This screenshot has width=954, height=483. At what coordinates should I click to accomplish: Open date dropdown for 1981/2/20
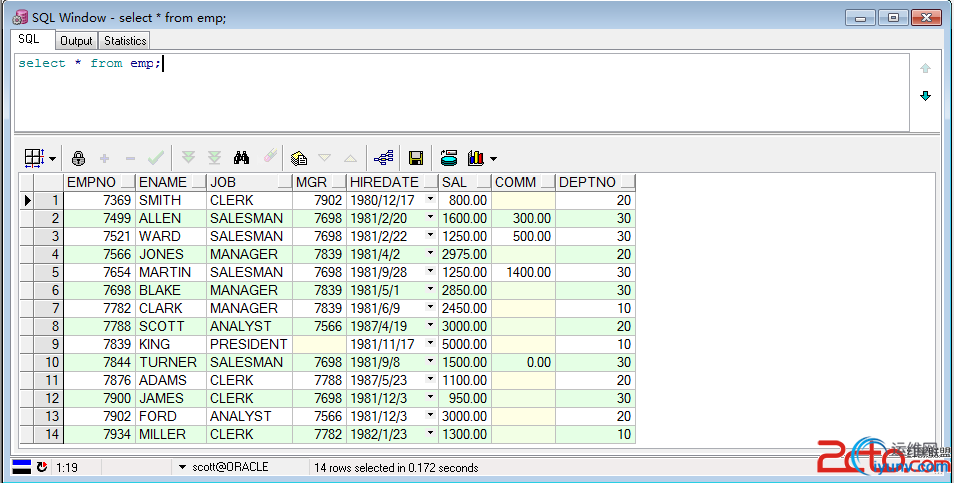pyautogui.click(x=431, y=217)
